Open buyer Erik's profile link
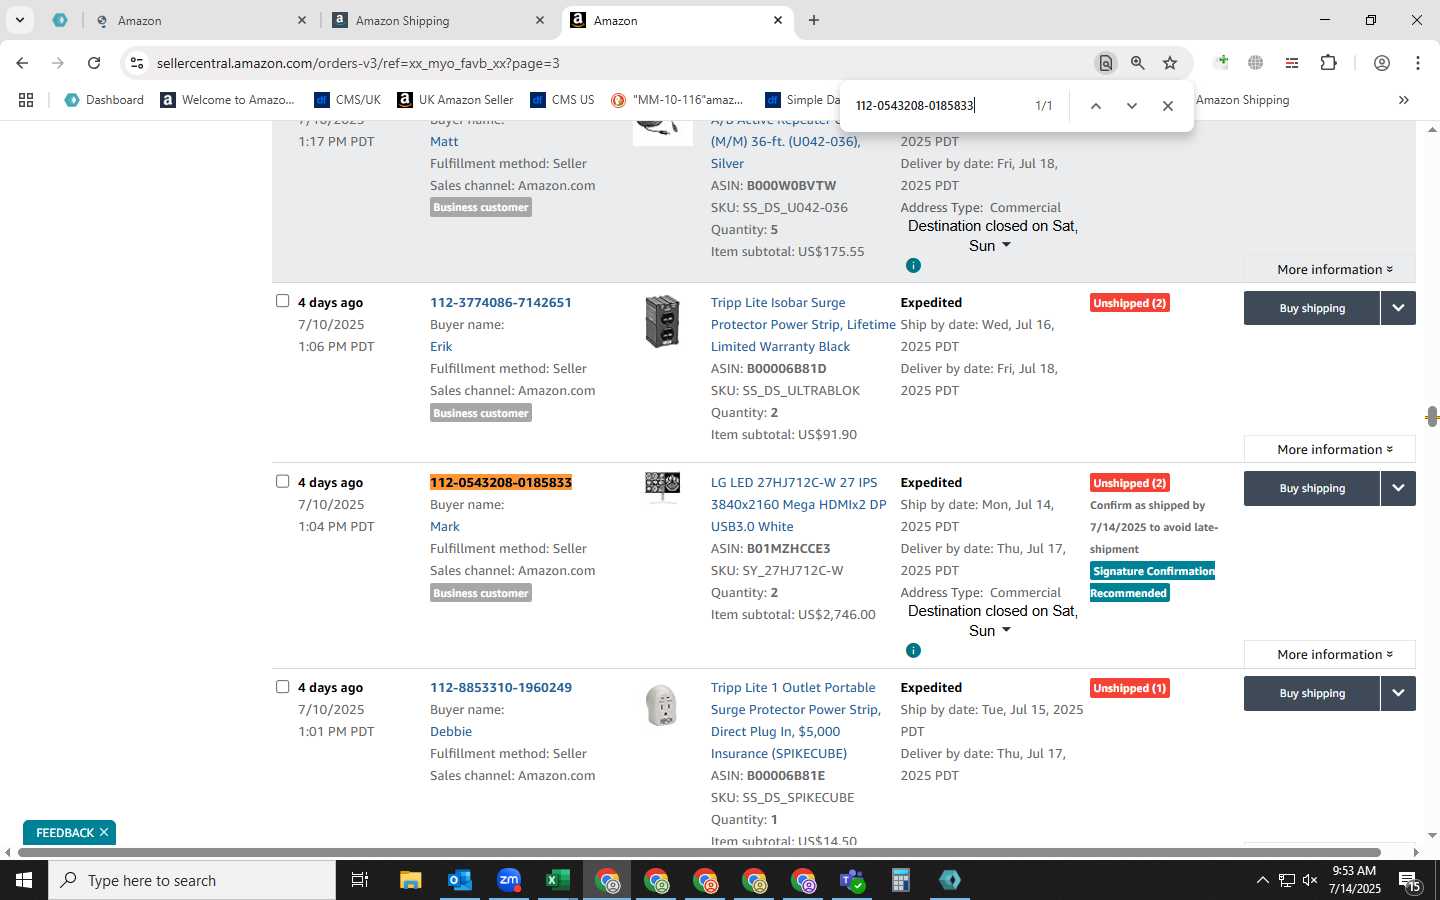 [441, 346]
